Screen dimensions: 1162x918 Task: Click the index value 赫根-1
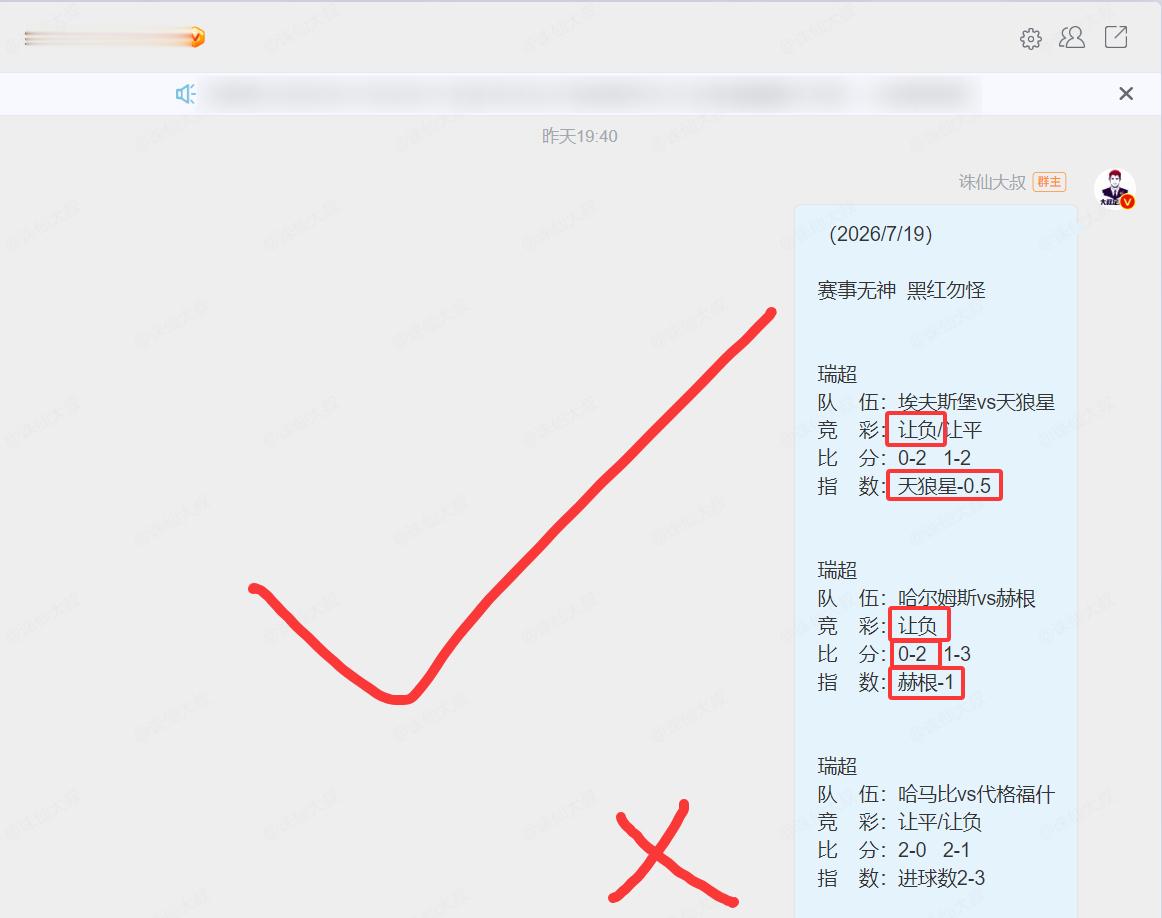point(926,682)
